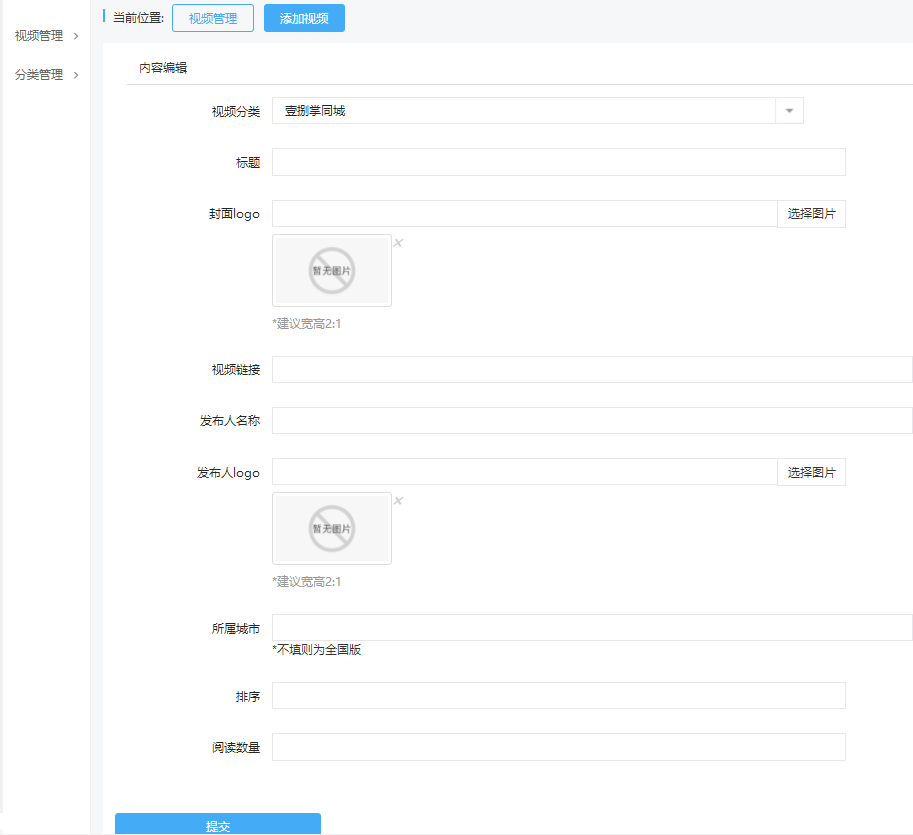Focus the 封面logo path input field
This screenshot has height=835, width=913.
(x=525, y=214)
